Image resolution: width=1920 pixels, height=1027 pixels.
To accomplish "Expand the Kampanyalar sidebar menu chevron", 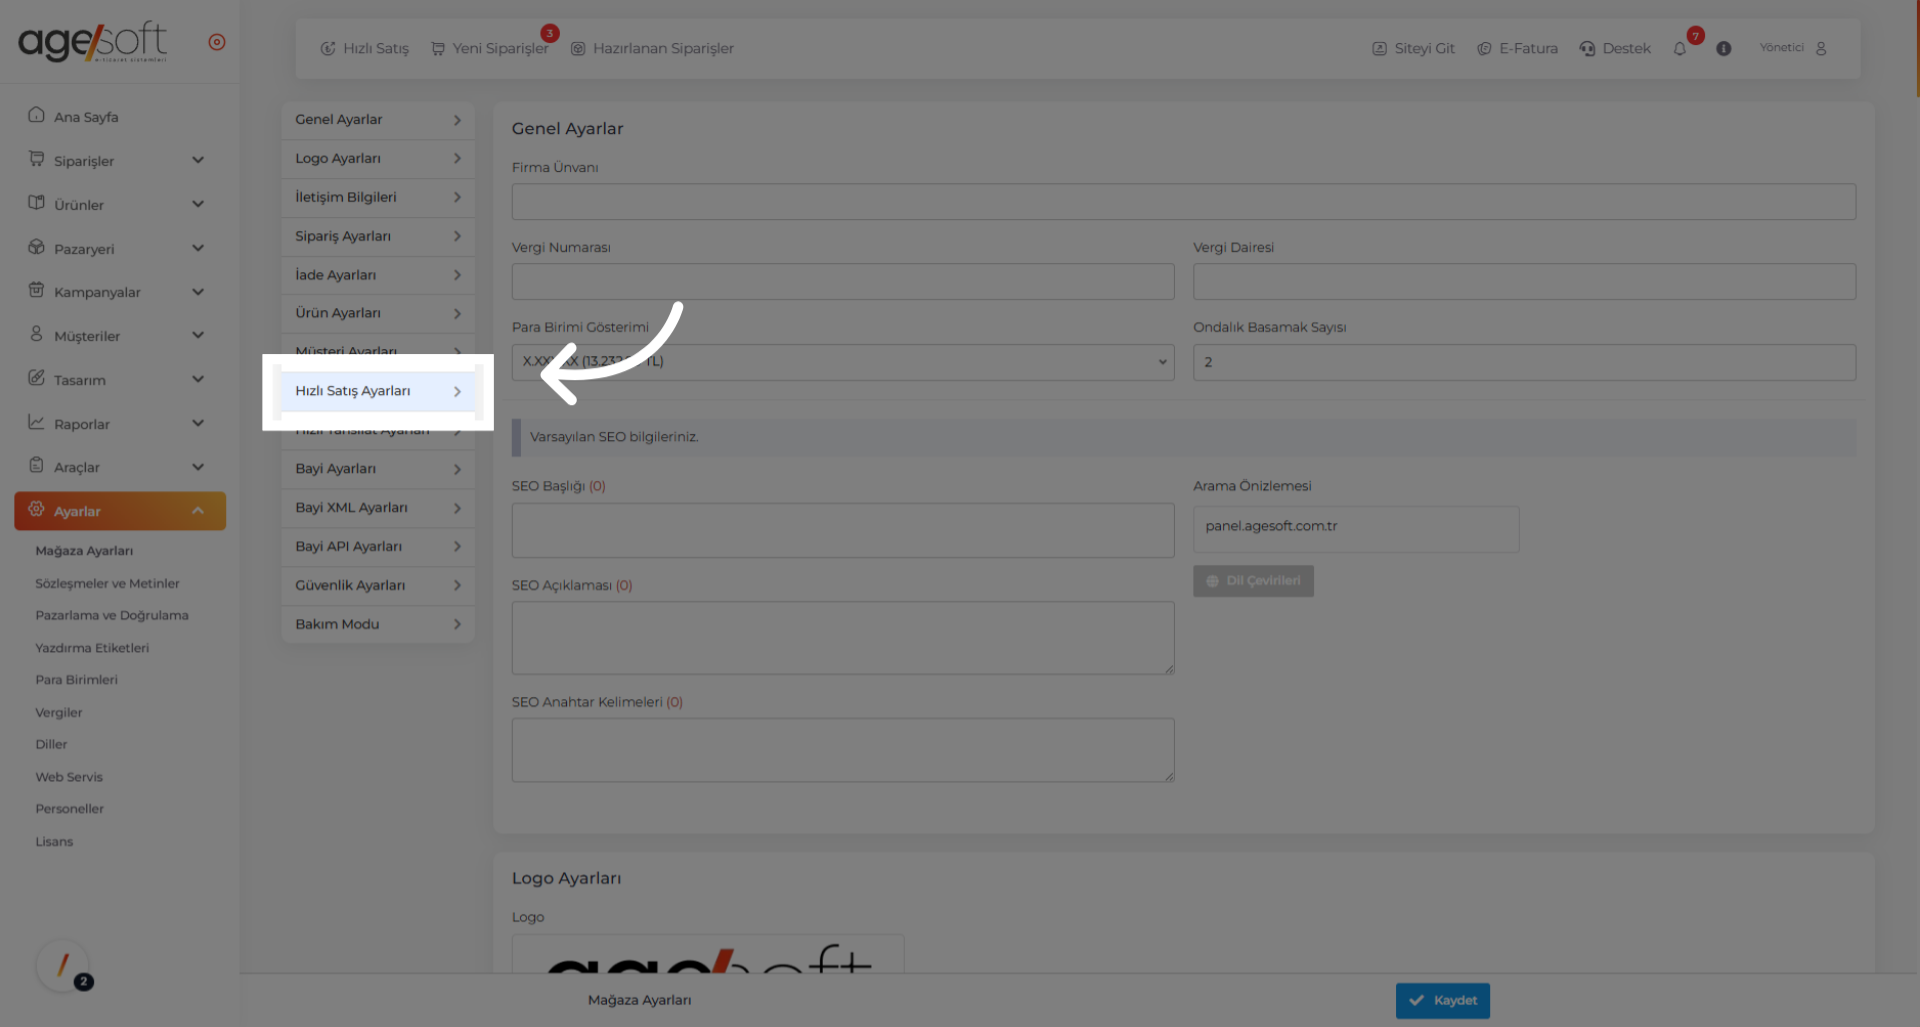I will 198,292.
